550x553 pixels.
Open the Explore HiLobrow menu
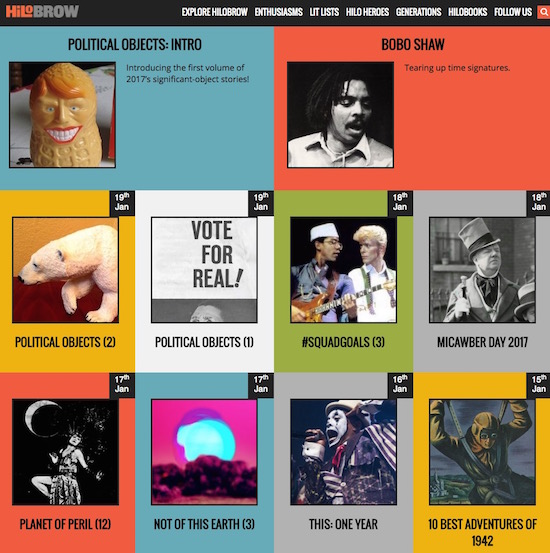pos(214,12)
